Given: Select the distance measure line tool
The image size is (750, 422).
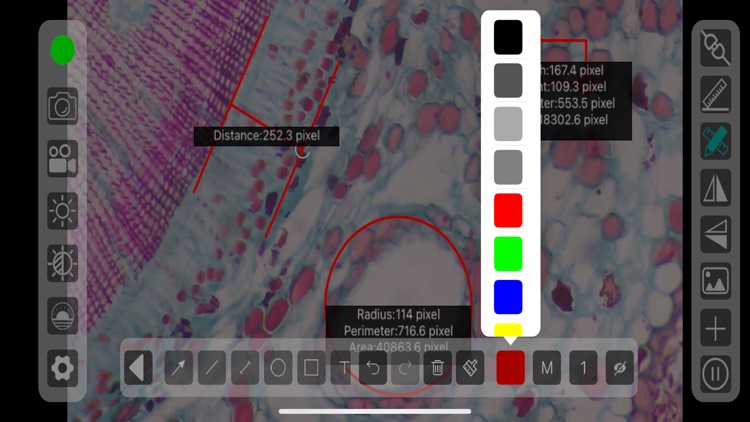Looking at the screenshot, I should (245, 367).
